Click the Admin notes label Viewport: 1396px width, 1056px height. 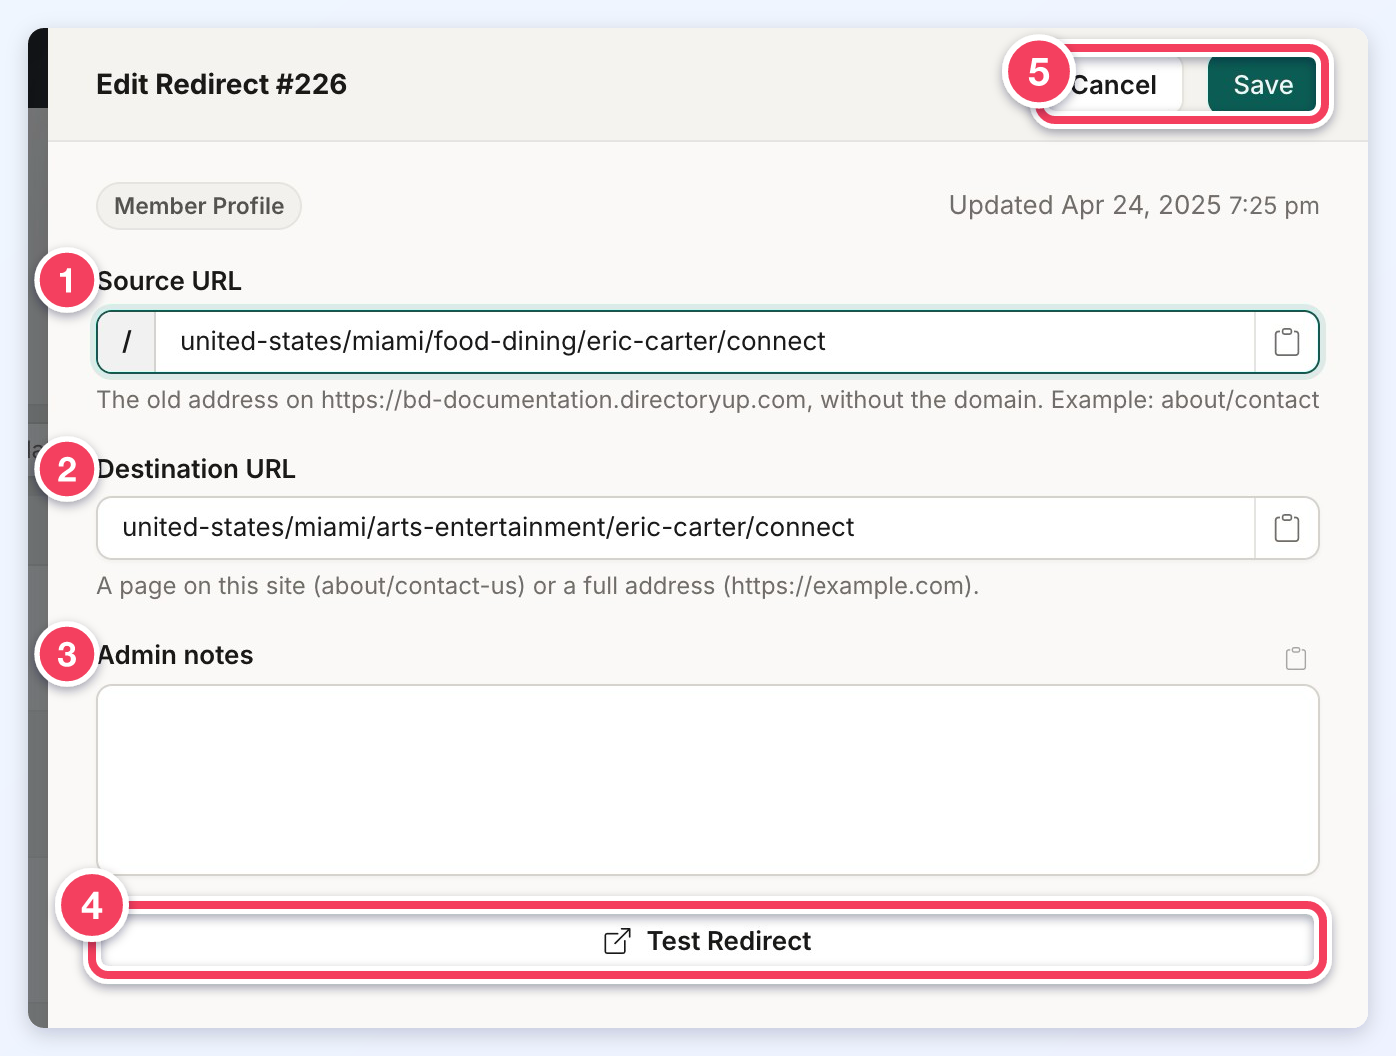[175, 655]
